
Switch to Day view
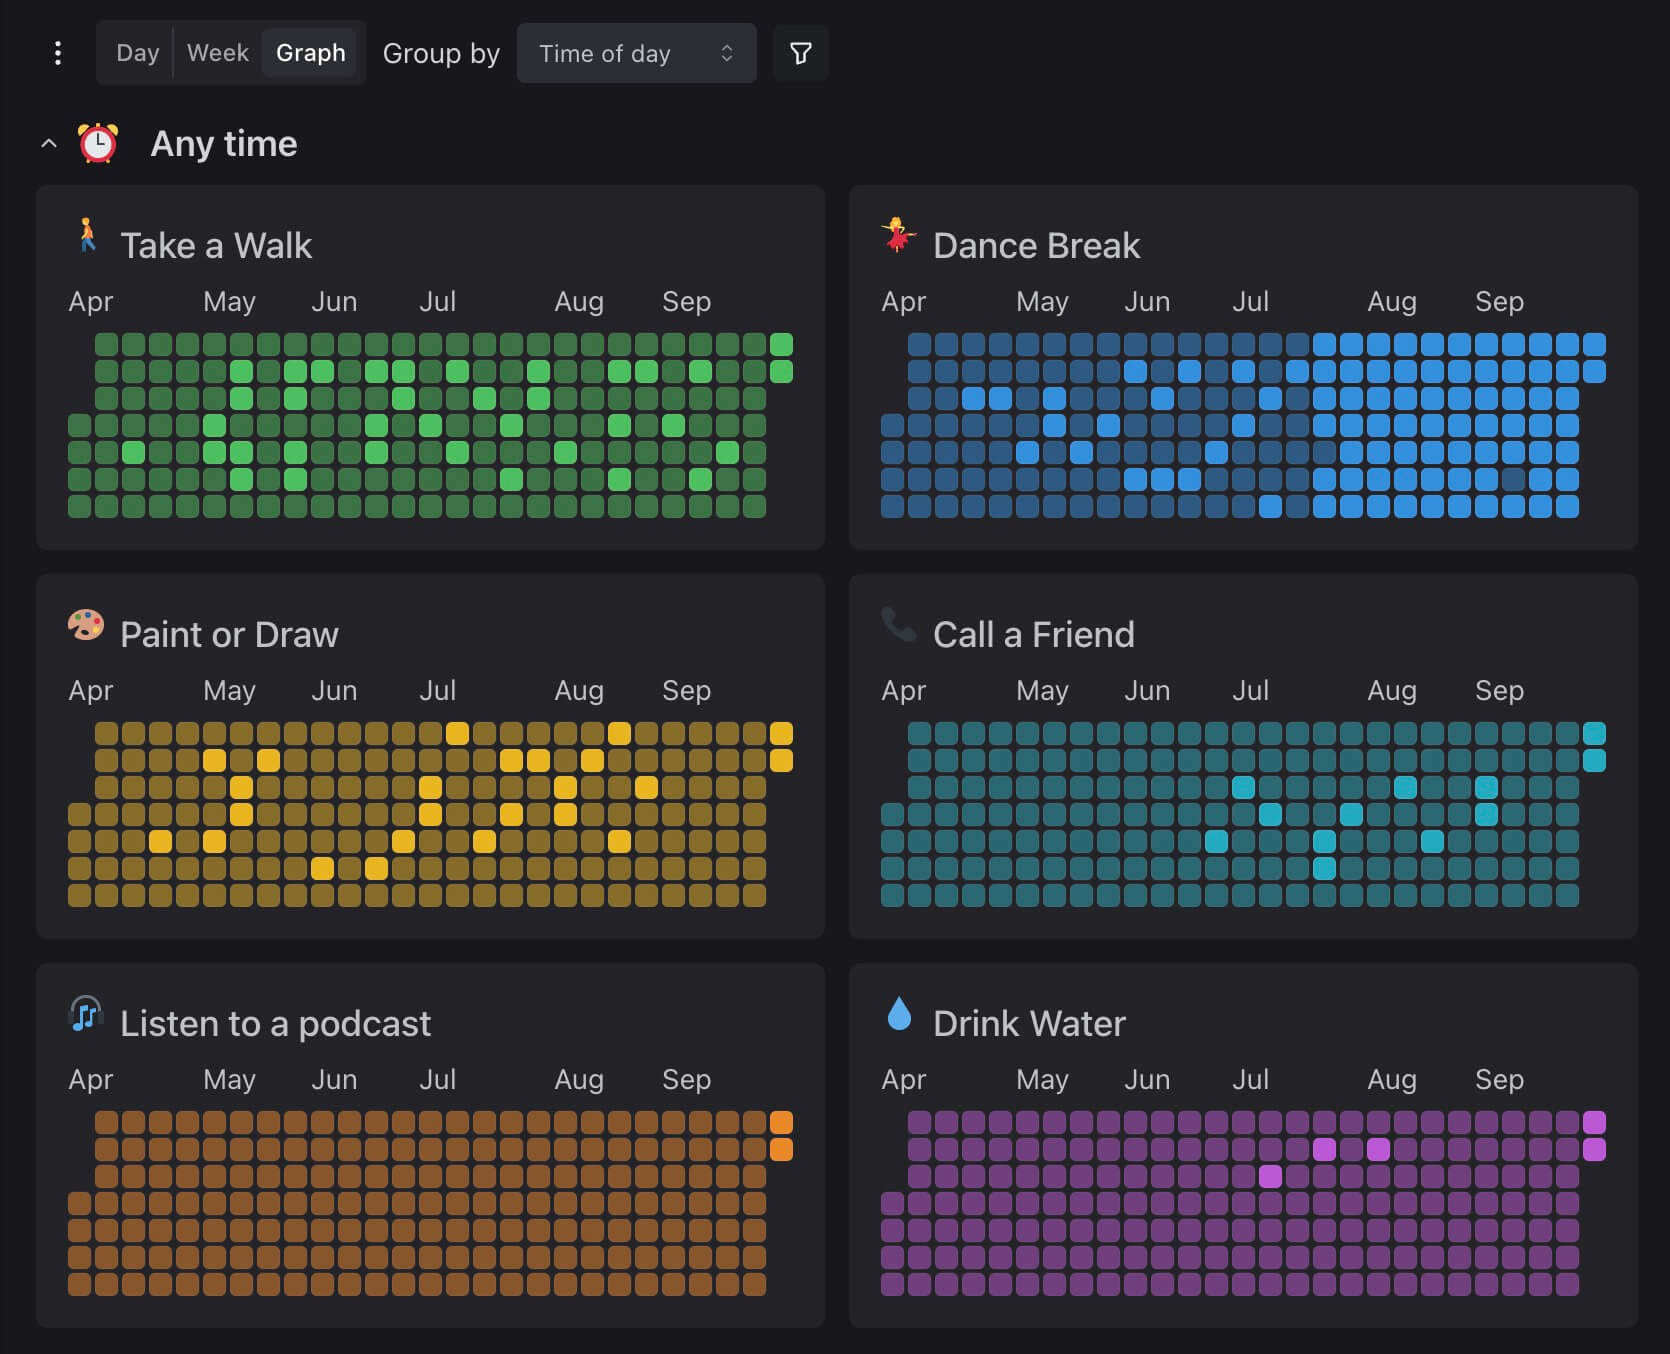coord(137,52)
